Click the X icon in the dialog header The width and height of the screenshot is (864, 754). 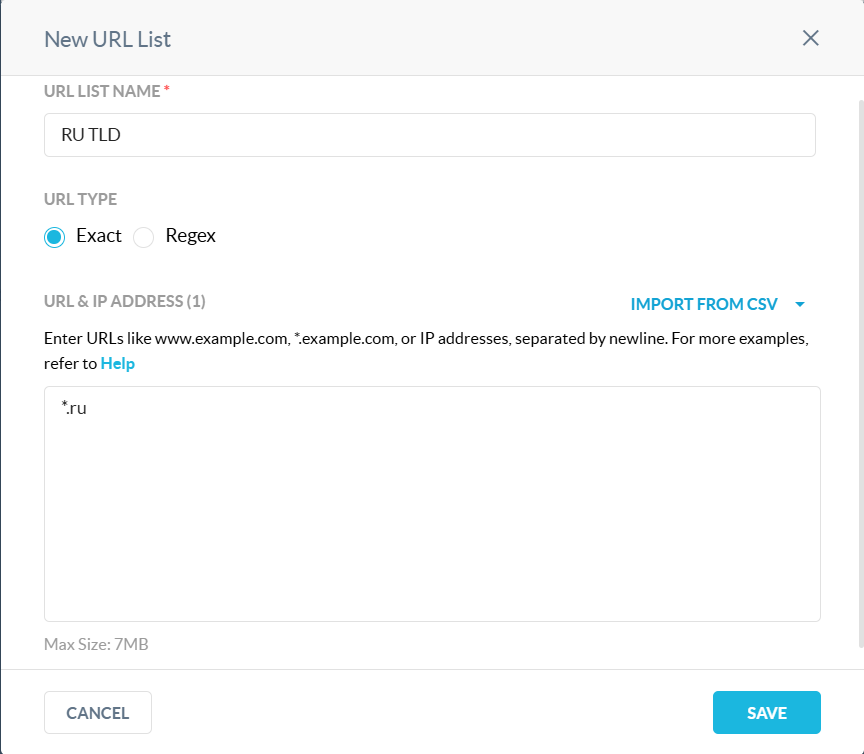[810, 38]
